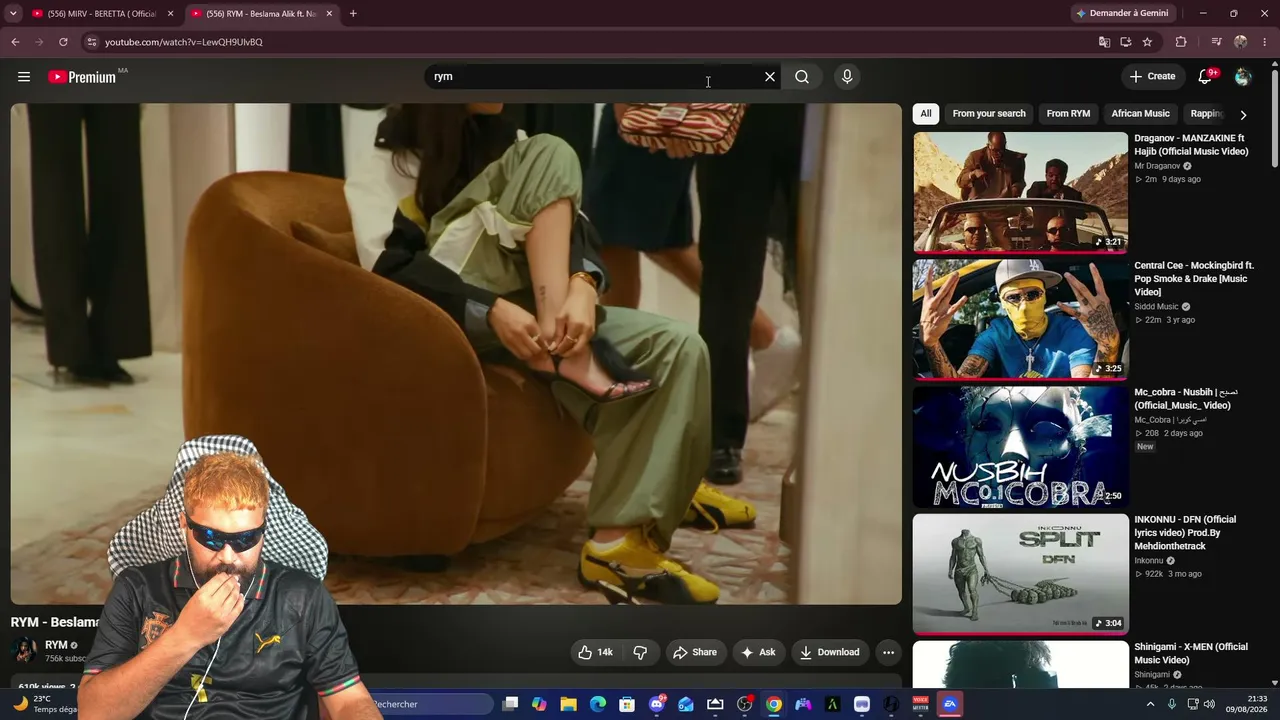Select the From RYM chip
Image resolution: width=1280 pixels, height=720 pixels.
coord(1068,114)
